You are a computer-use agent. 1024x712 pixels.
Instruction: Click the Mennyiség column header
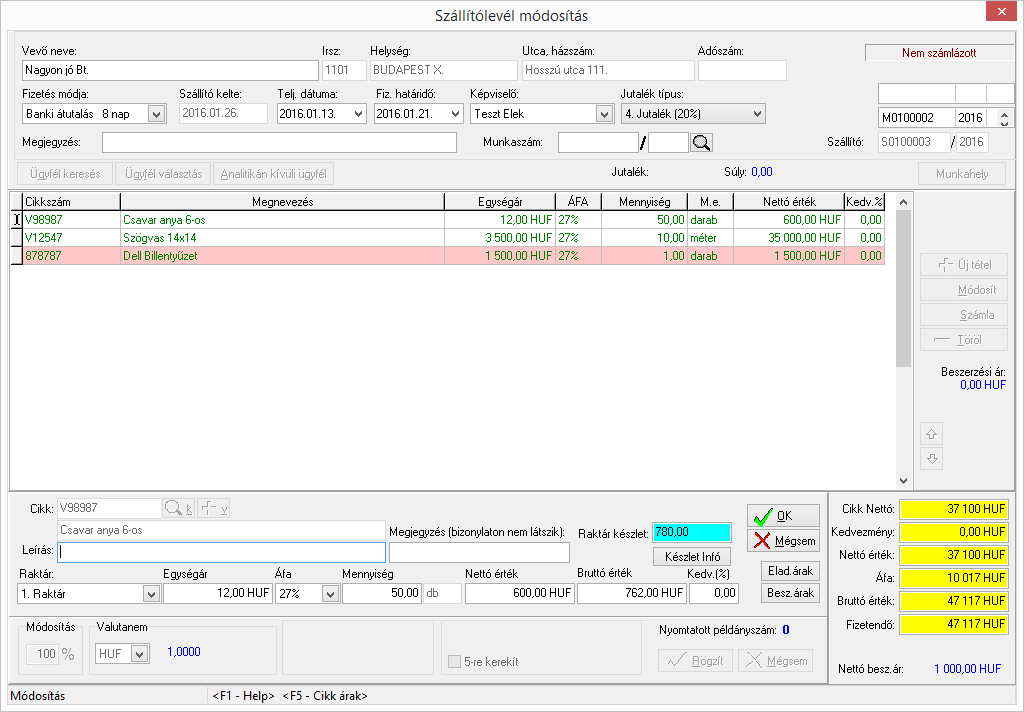[x=645, y=202]
